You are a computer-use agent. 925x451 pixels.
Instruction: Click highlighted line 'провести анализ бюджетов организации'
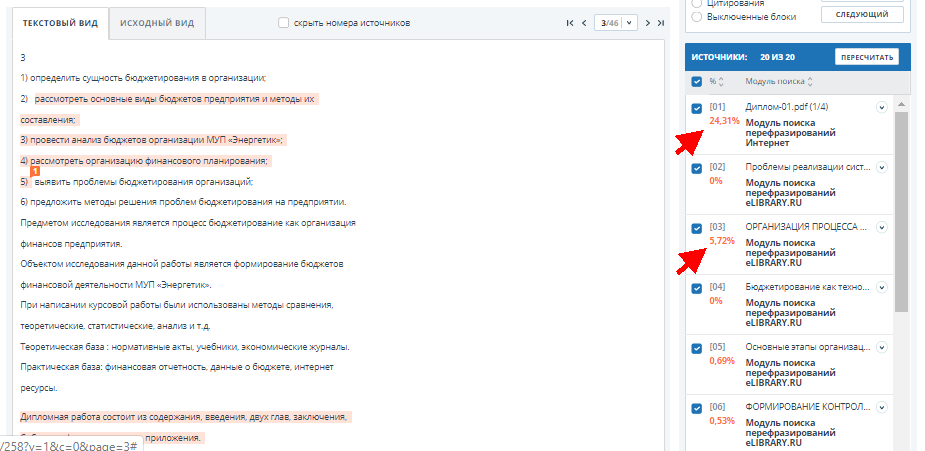[x=153, y=140]
